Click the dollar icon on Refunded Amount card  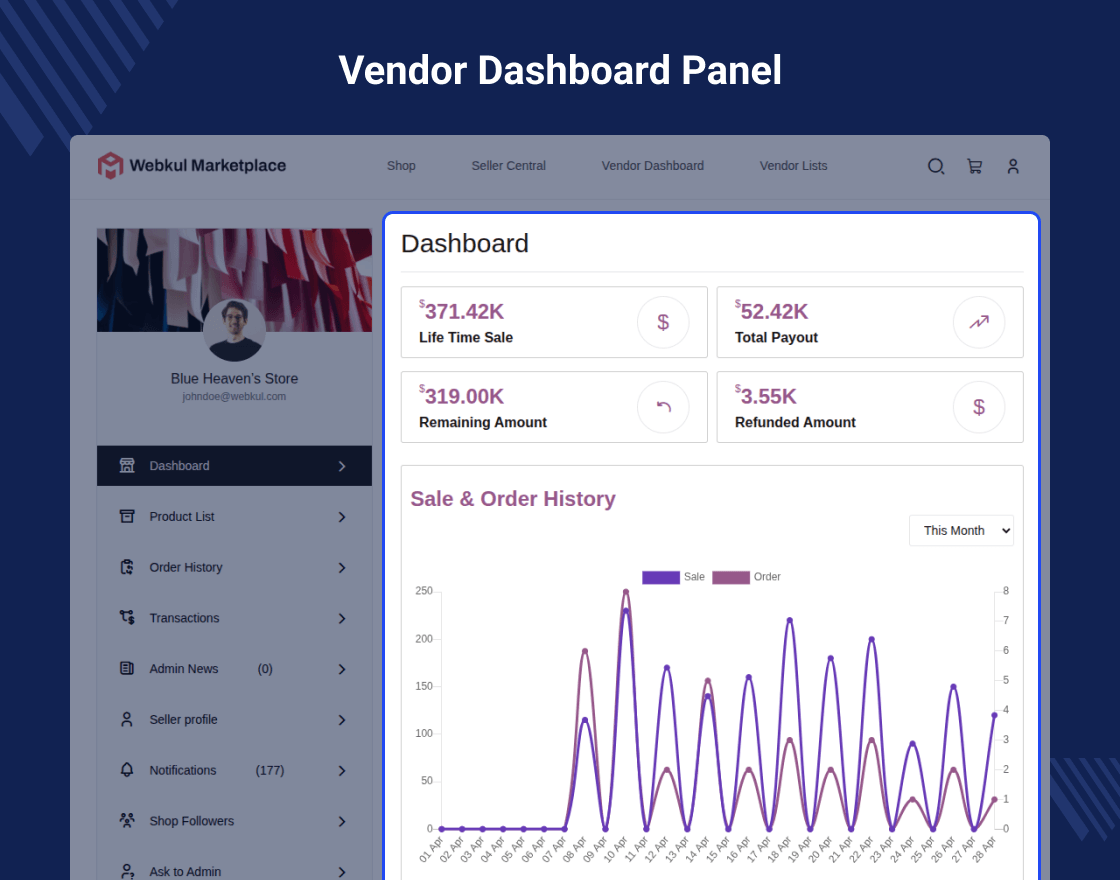(x=979, y=407)
